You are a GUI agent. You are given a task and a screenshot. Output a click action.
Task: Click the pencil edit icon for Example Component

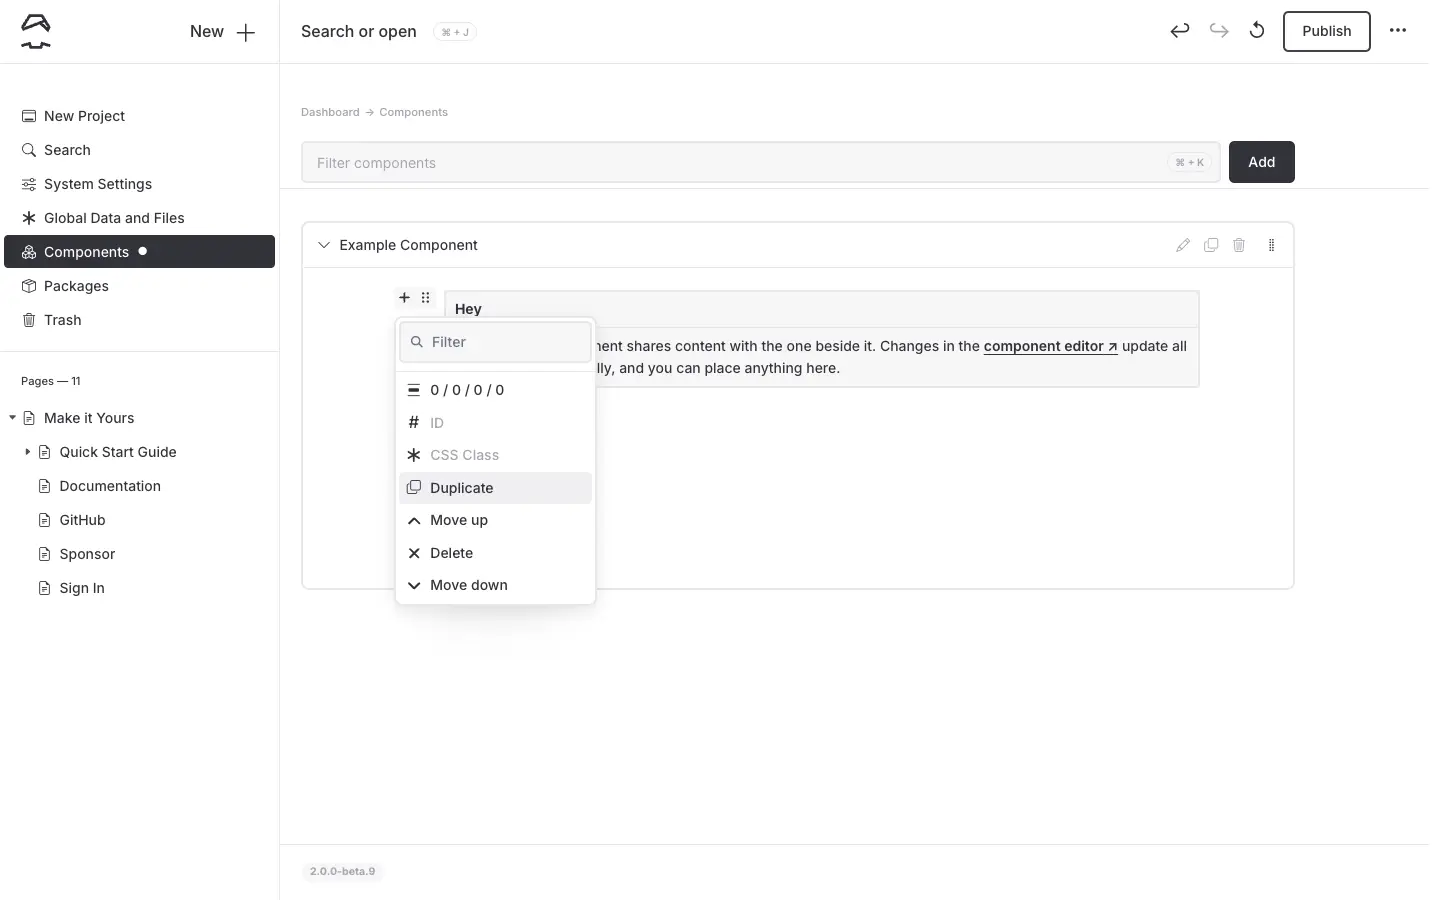(x=1183, y=245)
